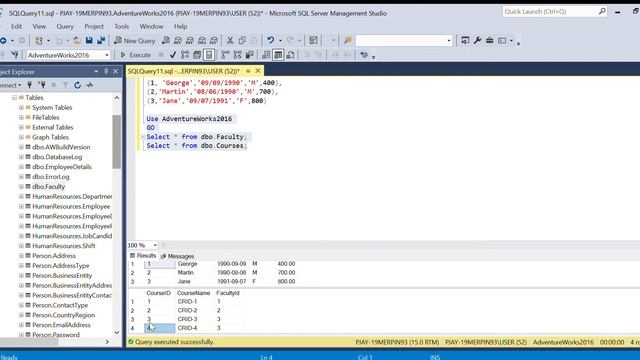Click Object Explorer Activity Monitor icon
This screenshot has width=640, height=360.
tap(89, 85)
